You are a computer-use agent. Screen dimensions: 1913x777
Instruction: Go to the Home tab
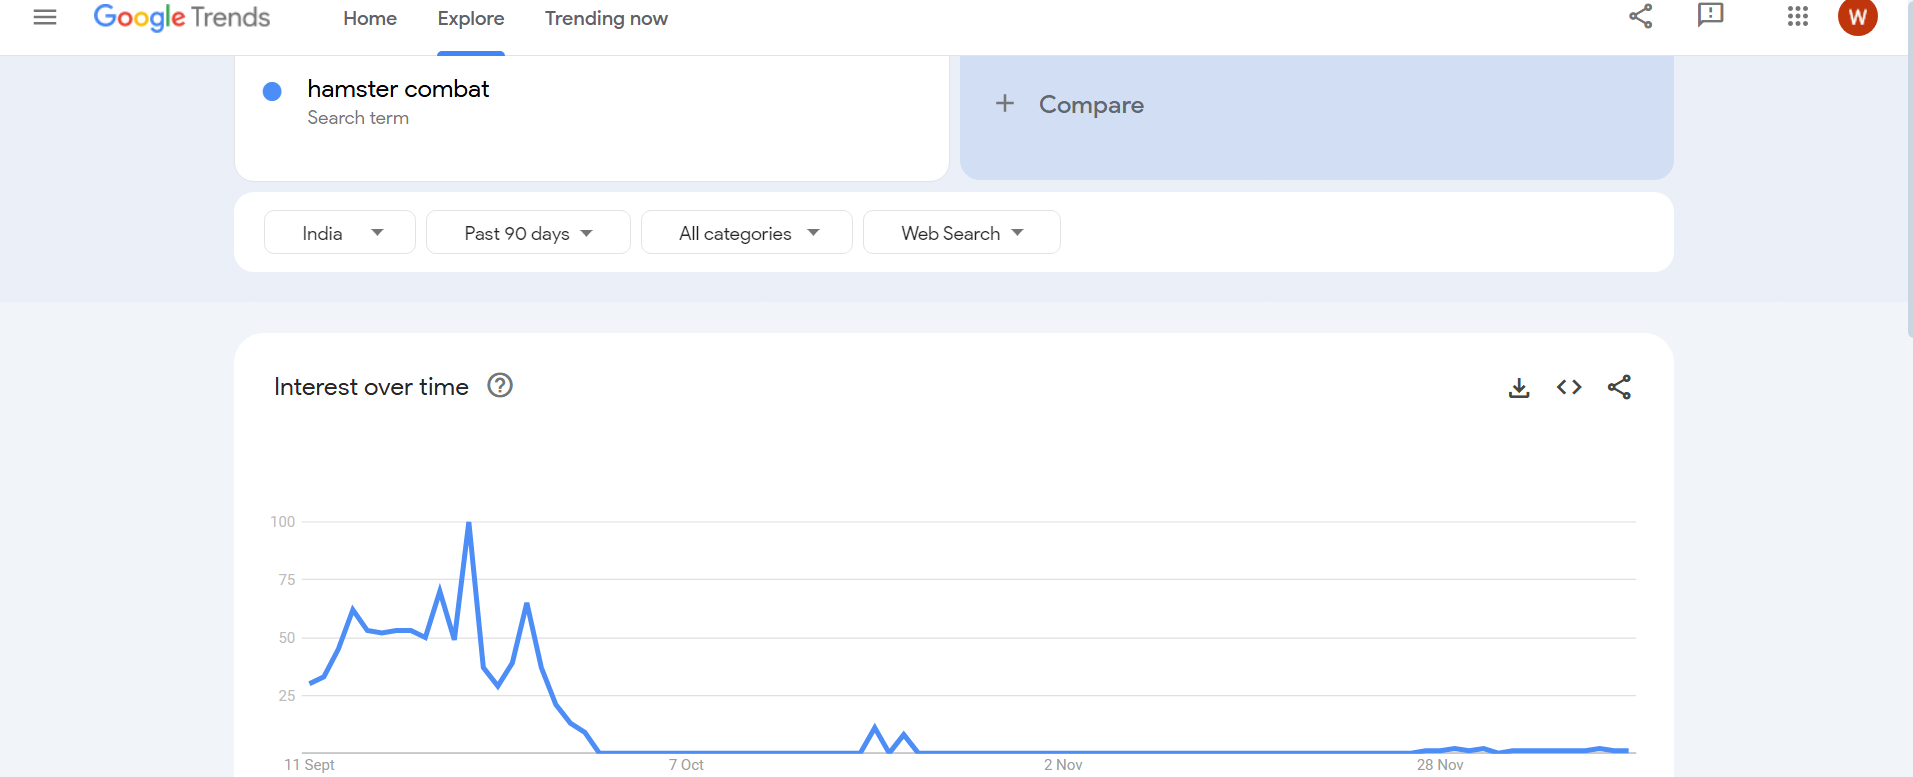370,18
